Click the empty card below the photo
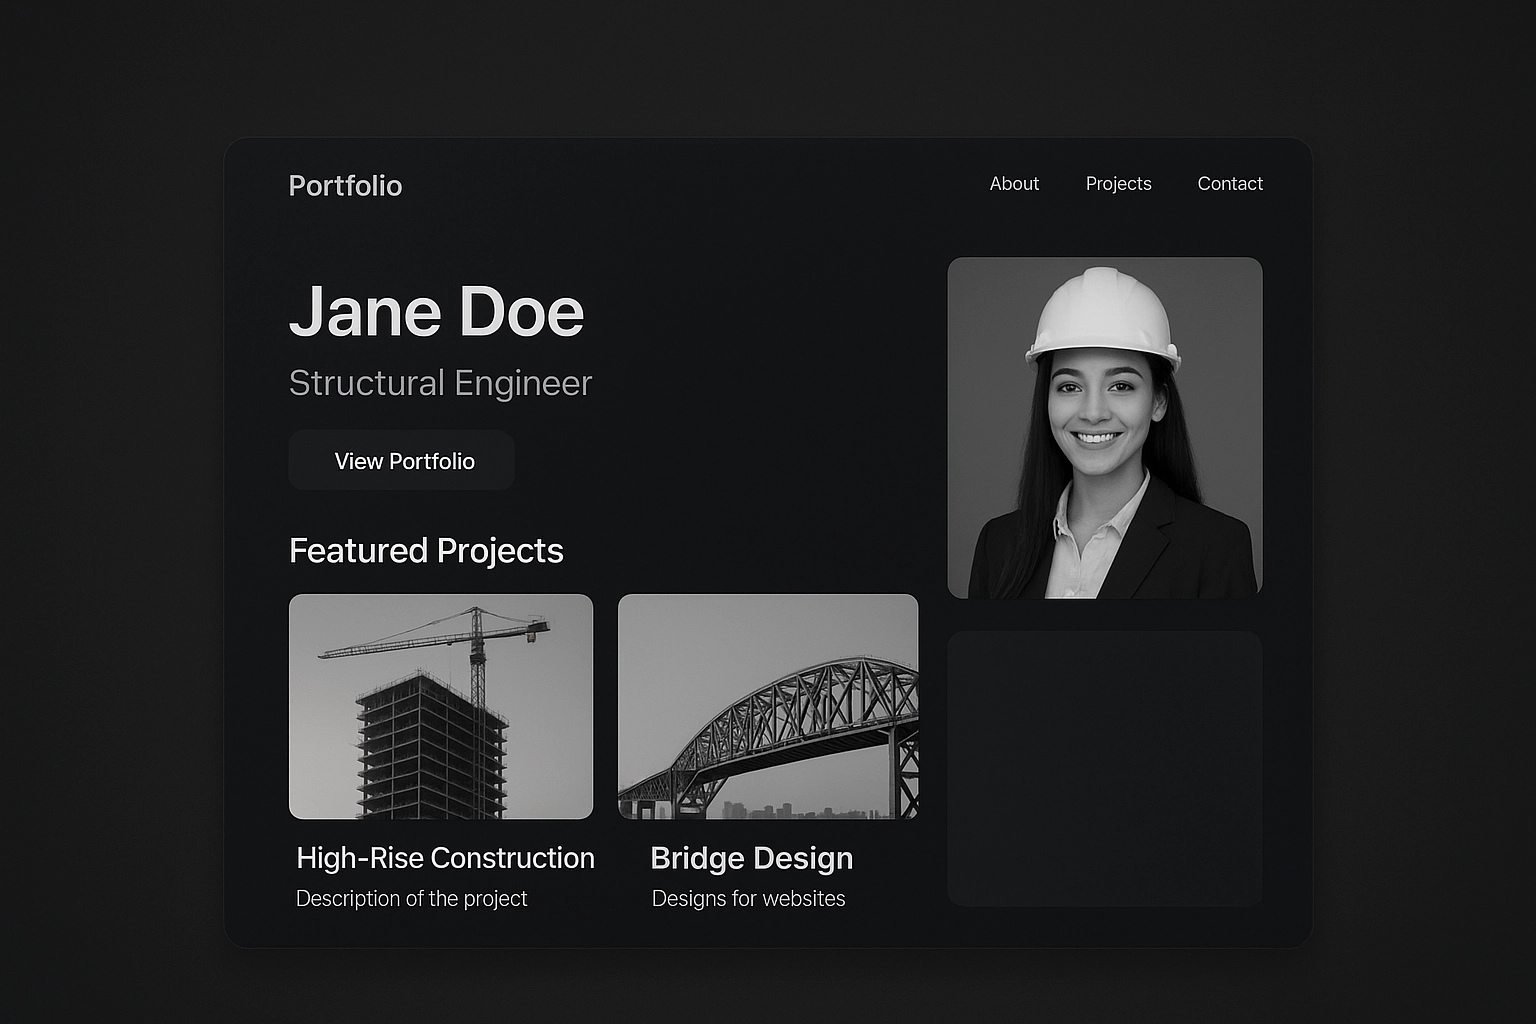Image resolution: width=1536 pixels, height=1024 pixels. [x=1104, y=768]
